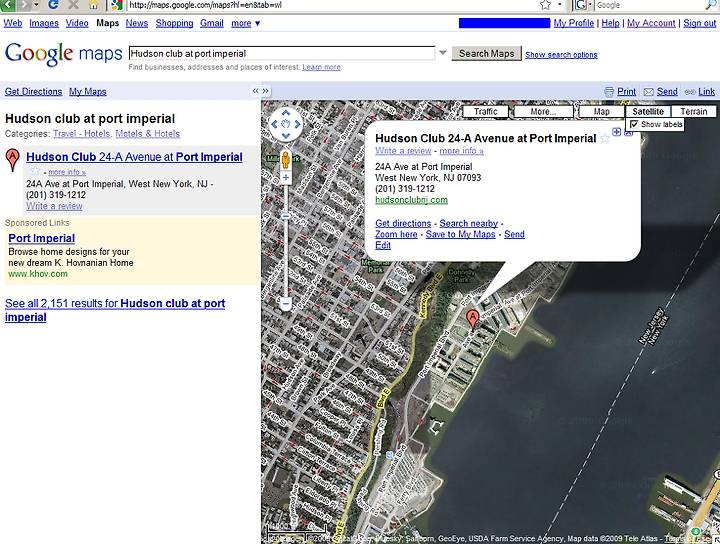
Task: Switch to the Terrain view type
Action: tap(693, 112)
